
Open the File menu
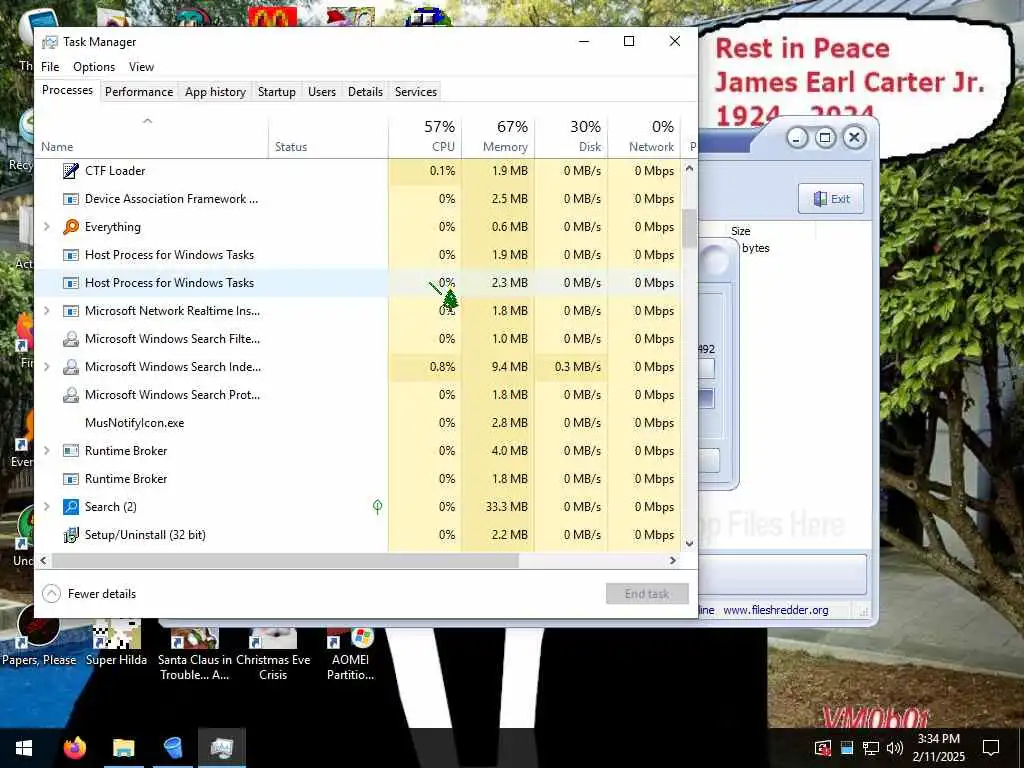[50, 67]
